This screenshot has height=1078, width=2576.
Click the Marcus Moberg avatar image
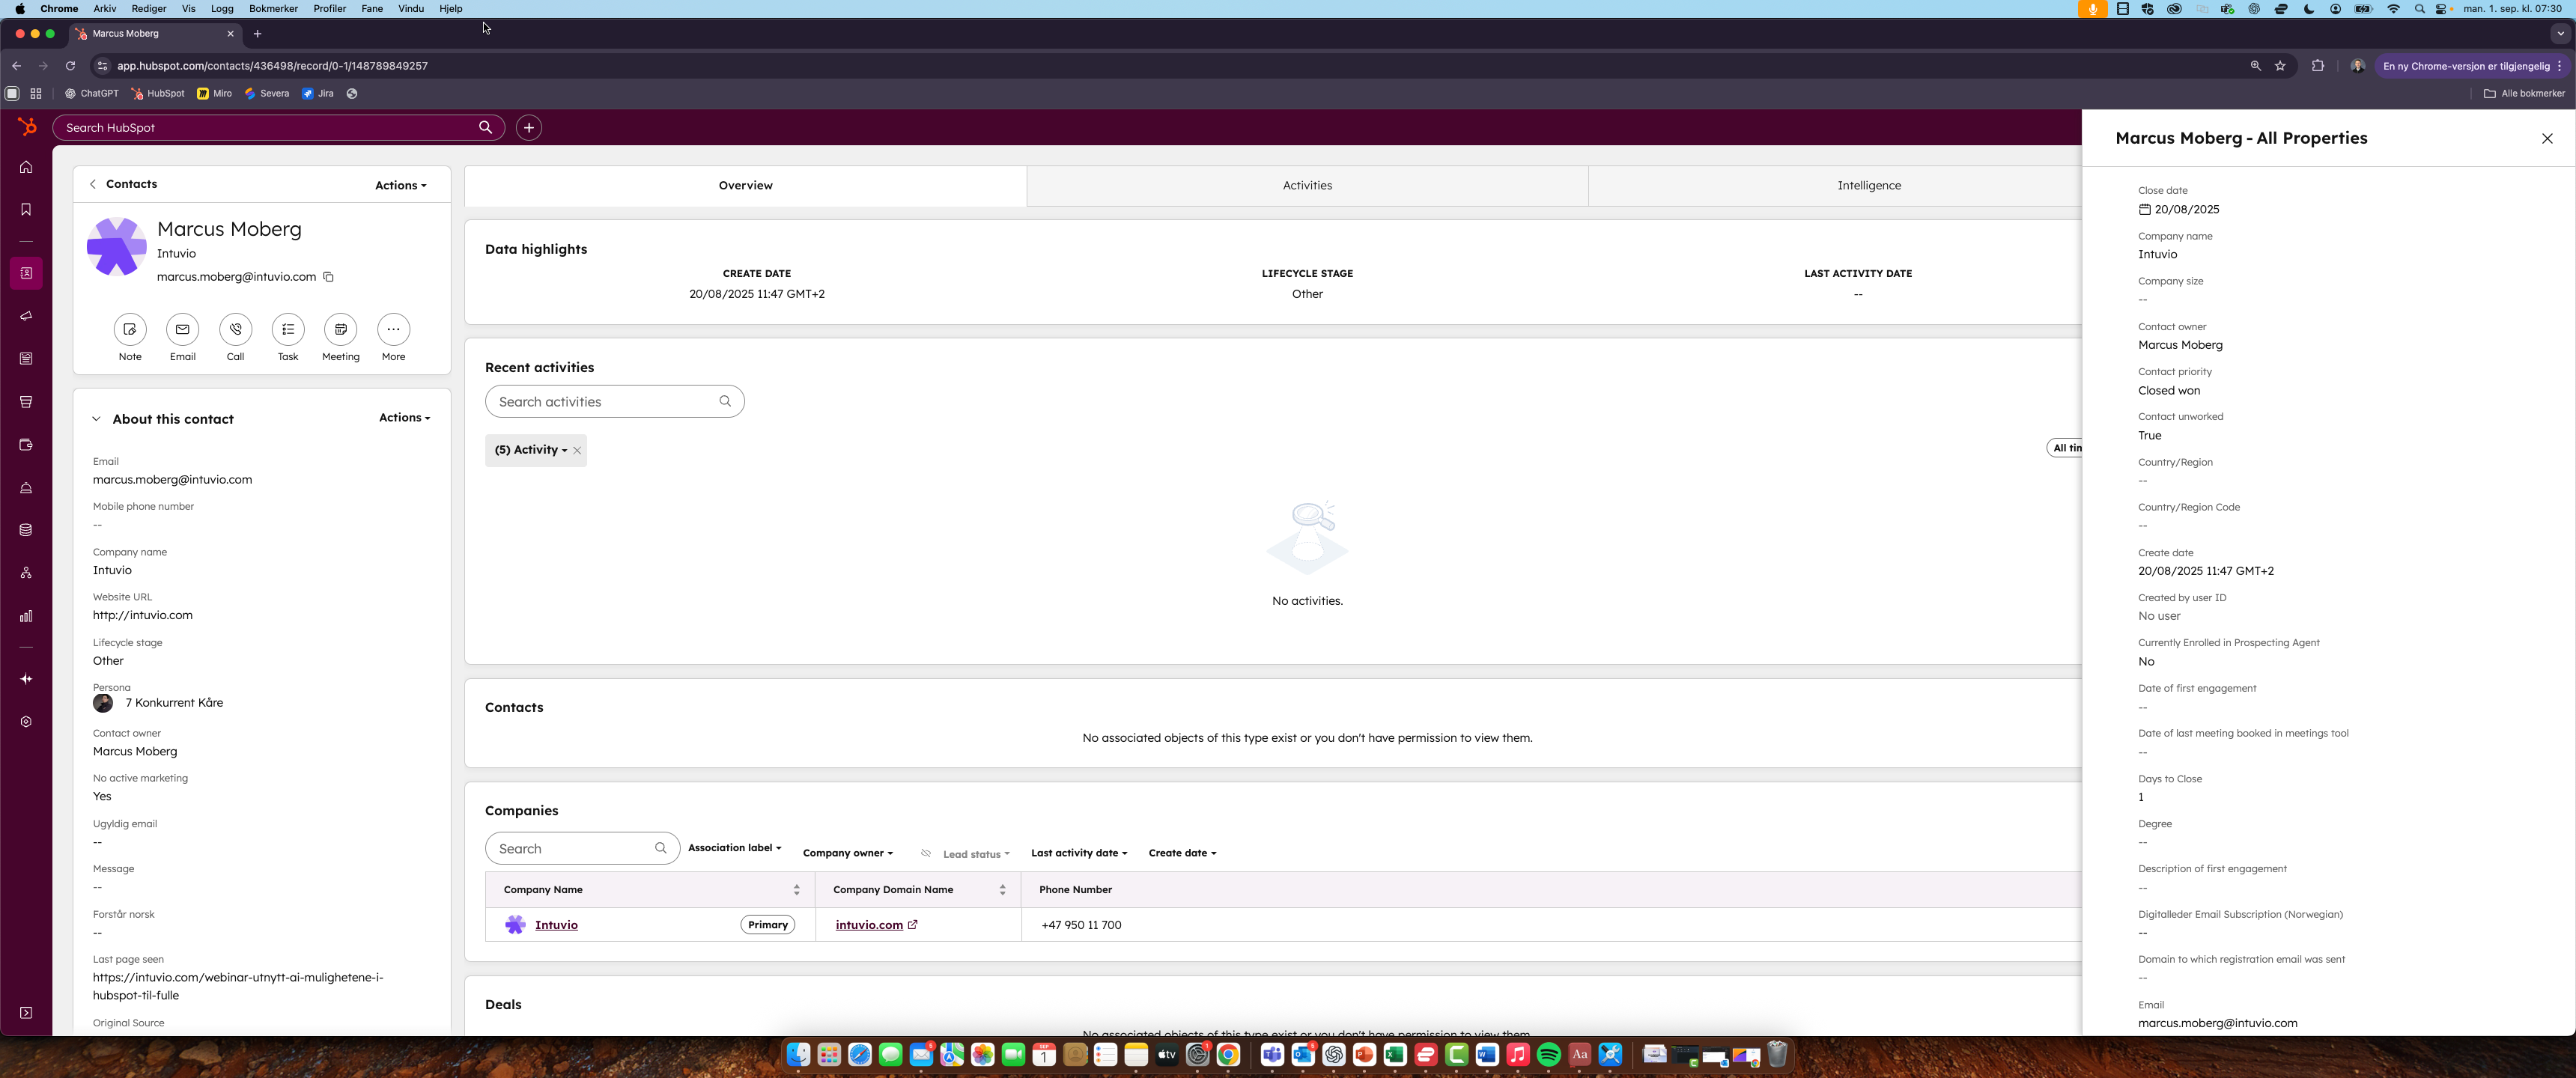116,246
